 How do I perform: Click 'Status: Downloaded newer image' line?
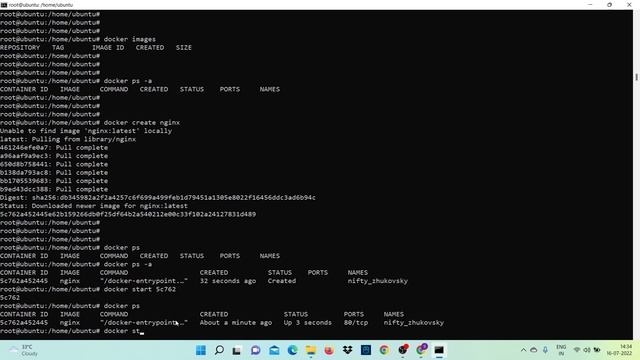94,206
